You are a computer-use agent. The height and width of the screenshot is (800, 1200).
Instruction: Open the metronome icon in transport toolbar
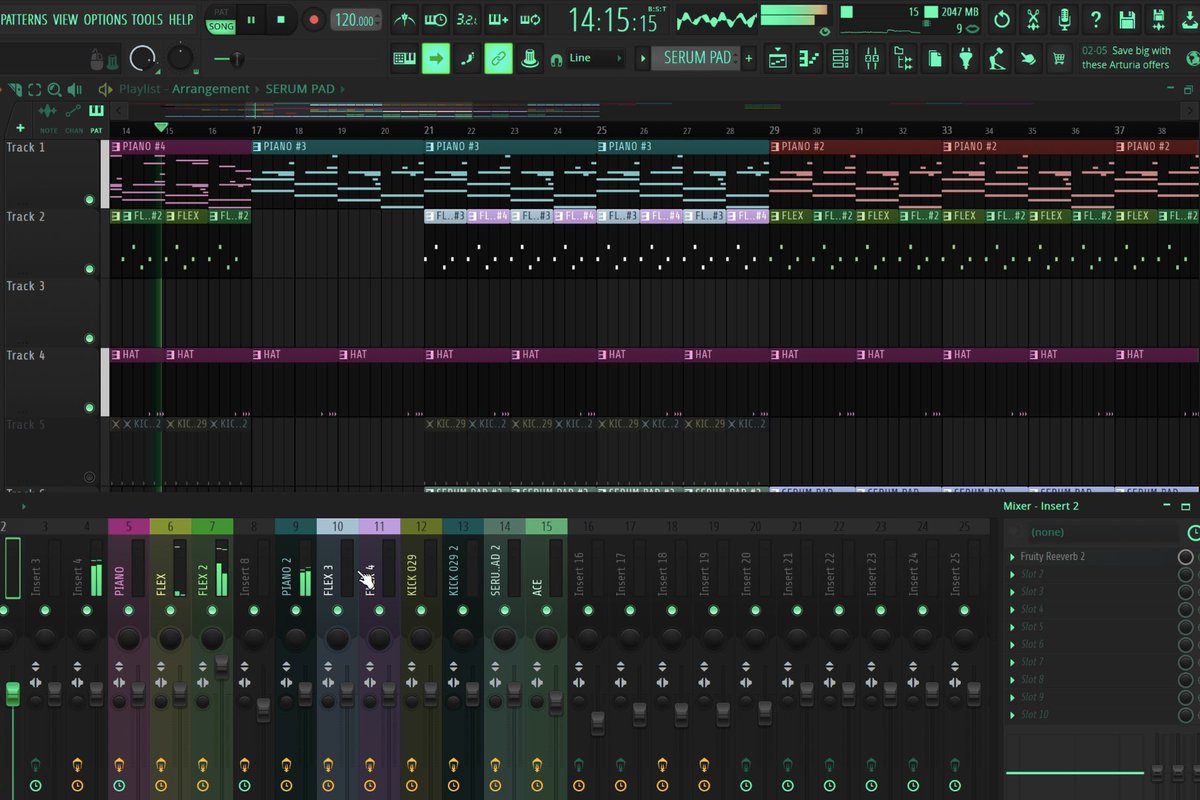(x=404, y=18)
